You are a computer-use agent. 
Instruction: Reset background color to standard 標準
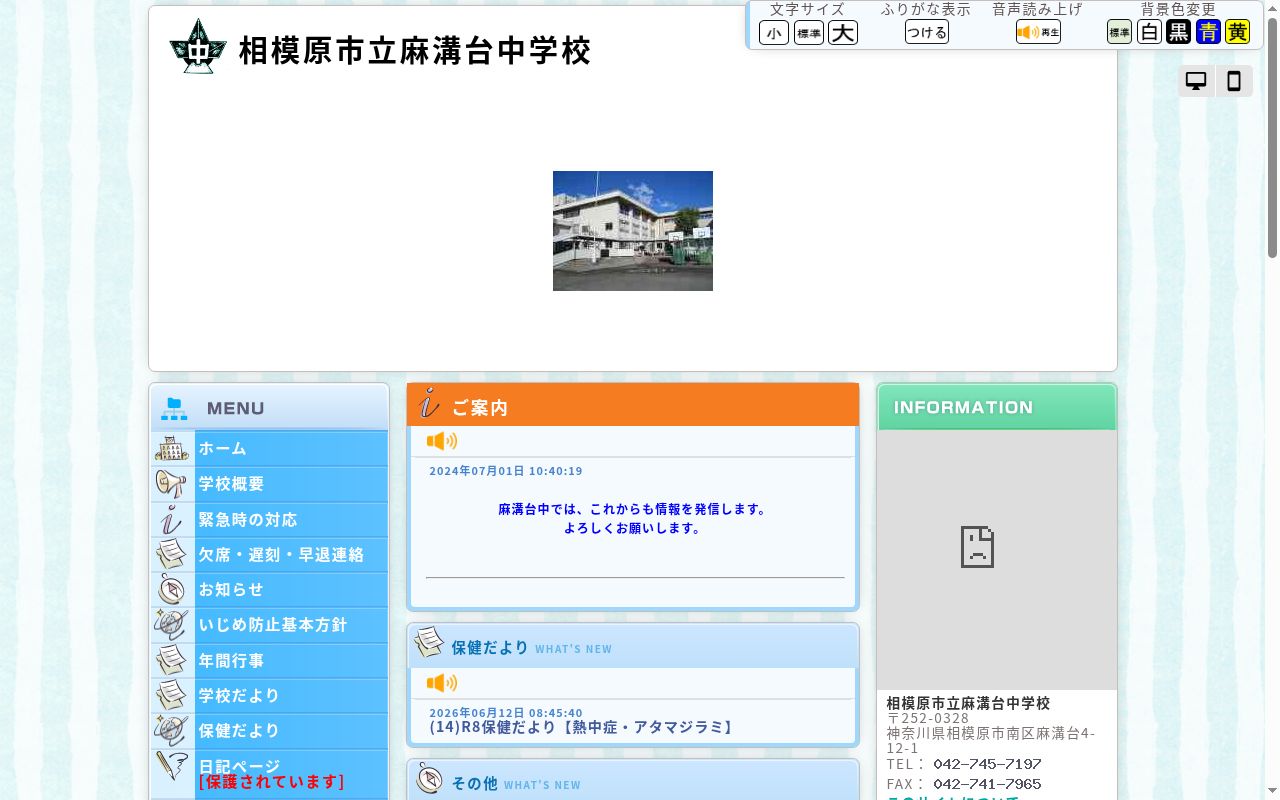tap(1119, 32)
